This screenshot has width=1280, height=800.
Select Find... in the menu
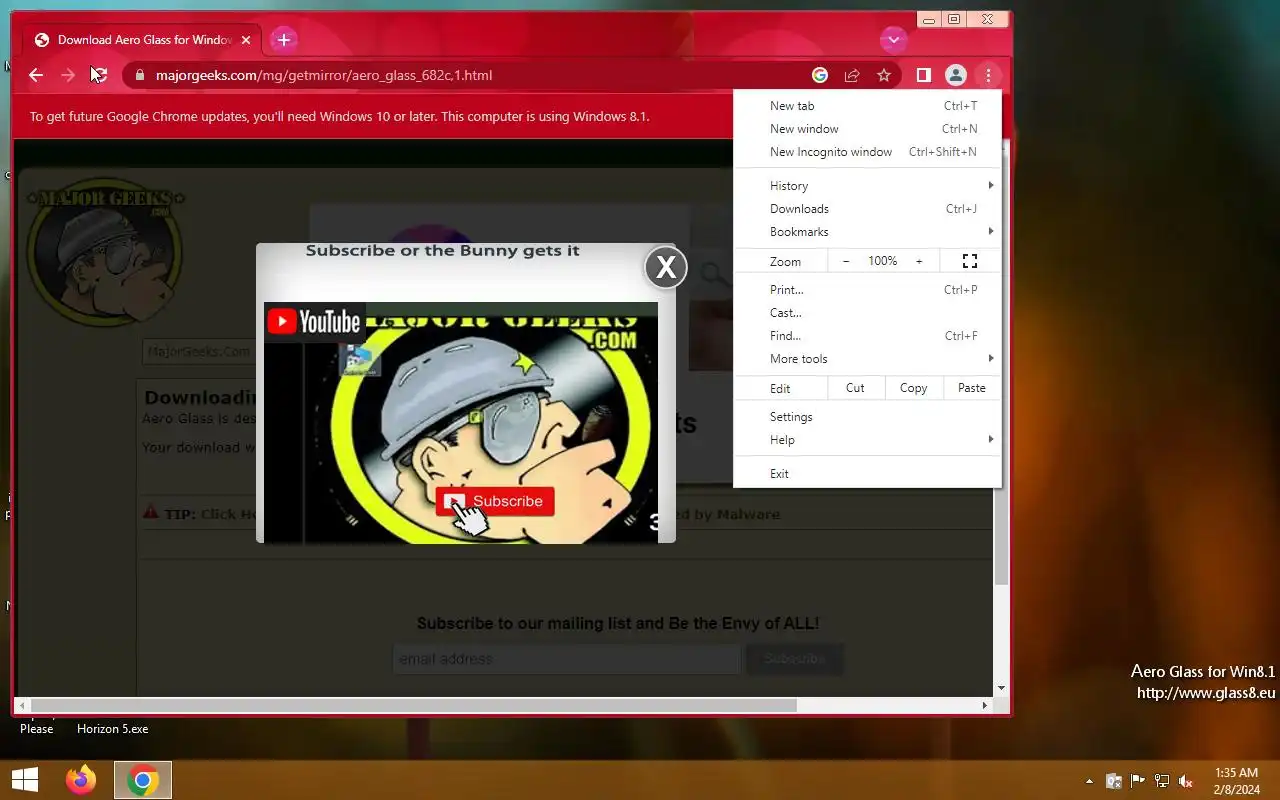(867, 336)
